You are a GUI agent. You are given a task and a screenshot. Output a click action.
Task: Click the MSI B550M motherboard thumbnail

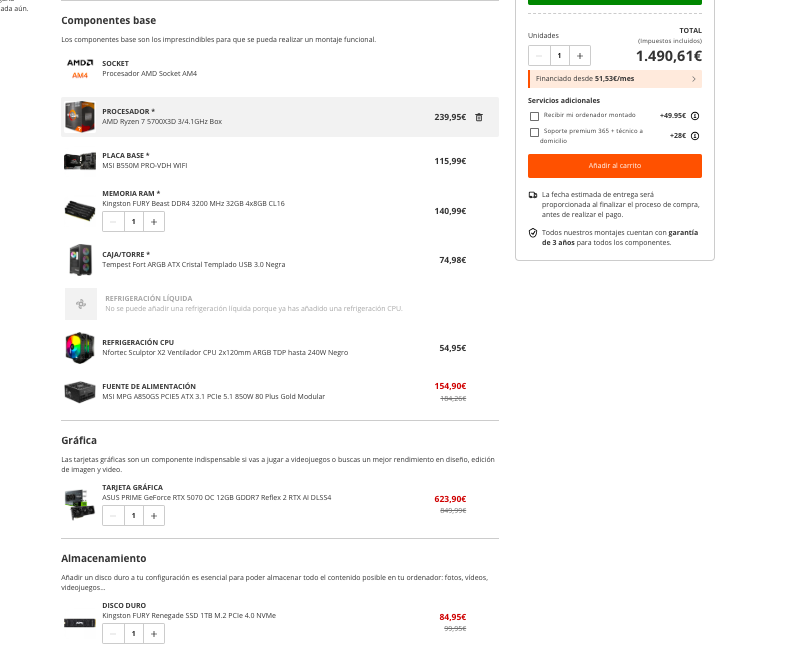click(x=80, y=161)
